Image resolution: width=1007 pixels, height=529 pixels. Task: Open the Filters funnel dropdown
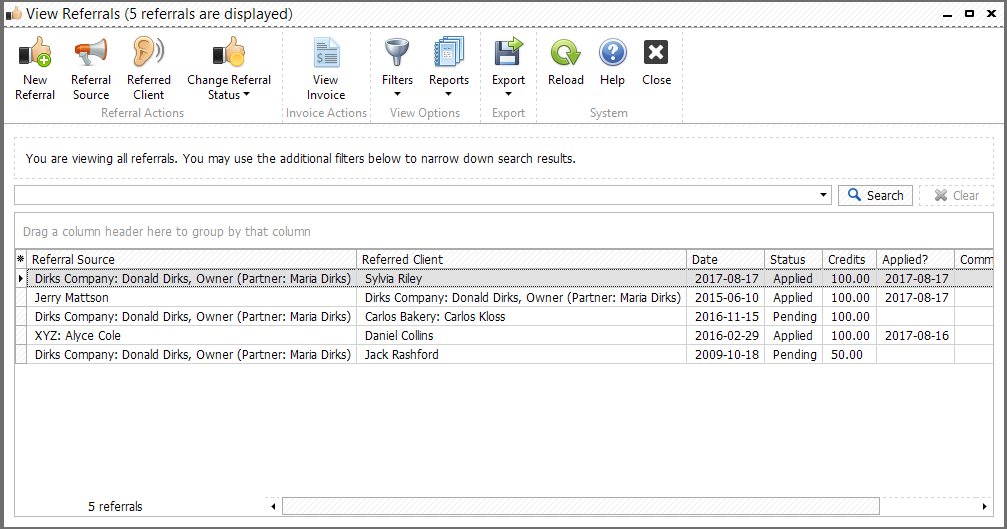click(x=397, y=69)
